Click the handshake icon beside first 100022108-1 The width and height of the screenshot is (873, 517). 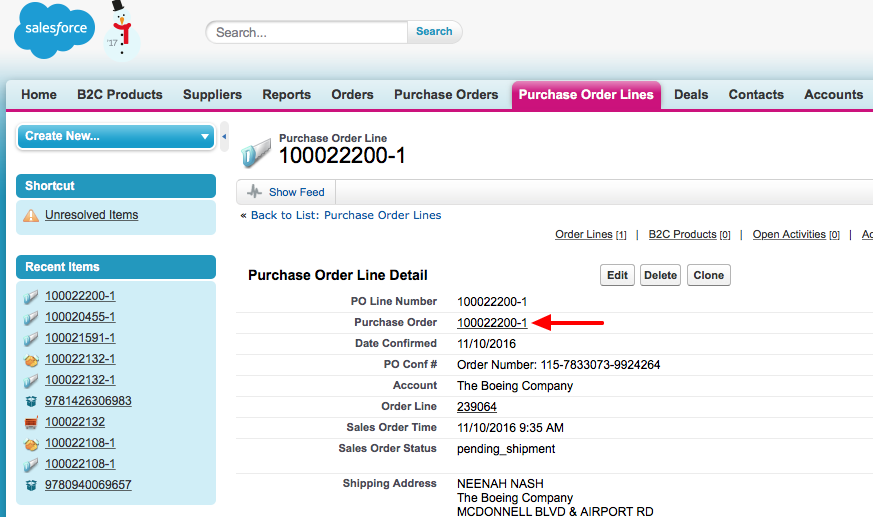(x=31, y=444)
